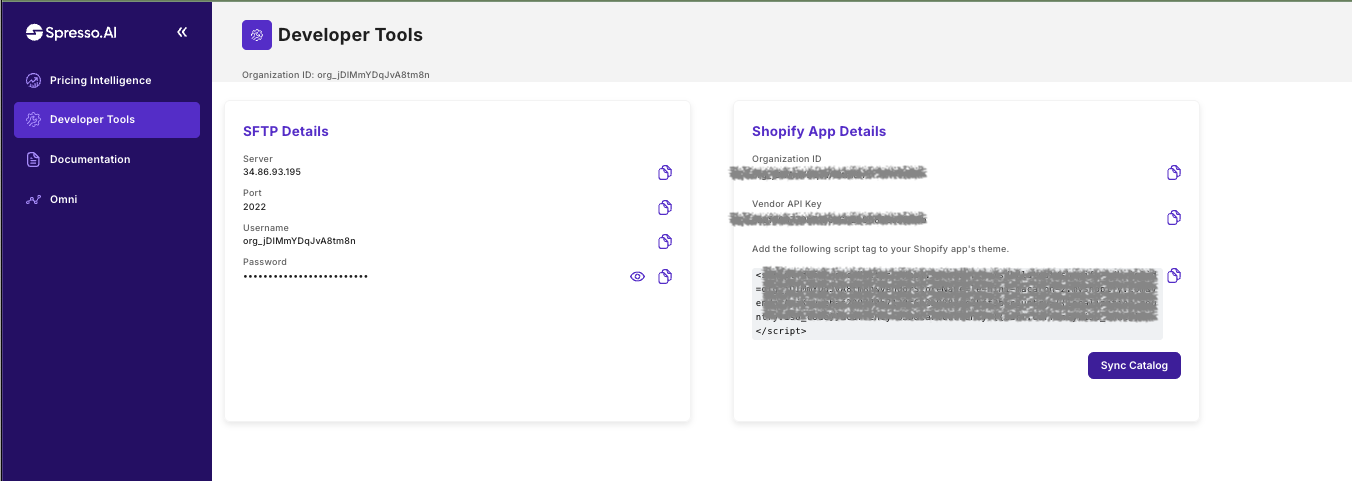
Task: Copy the SFTP Server address
Action: [x=664, y=173]
